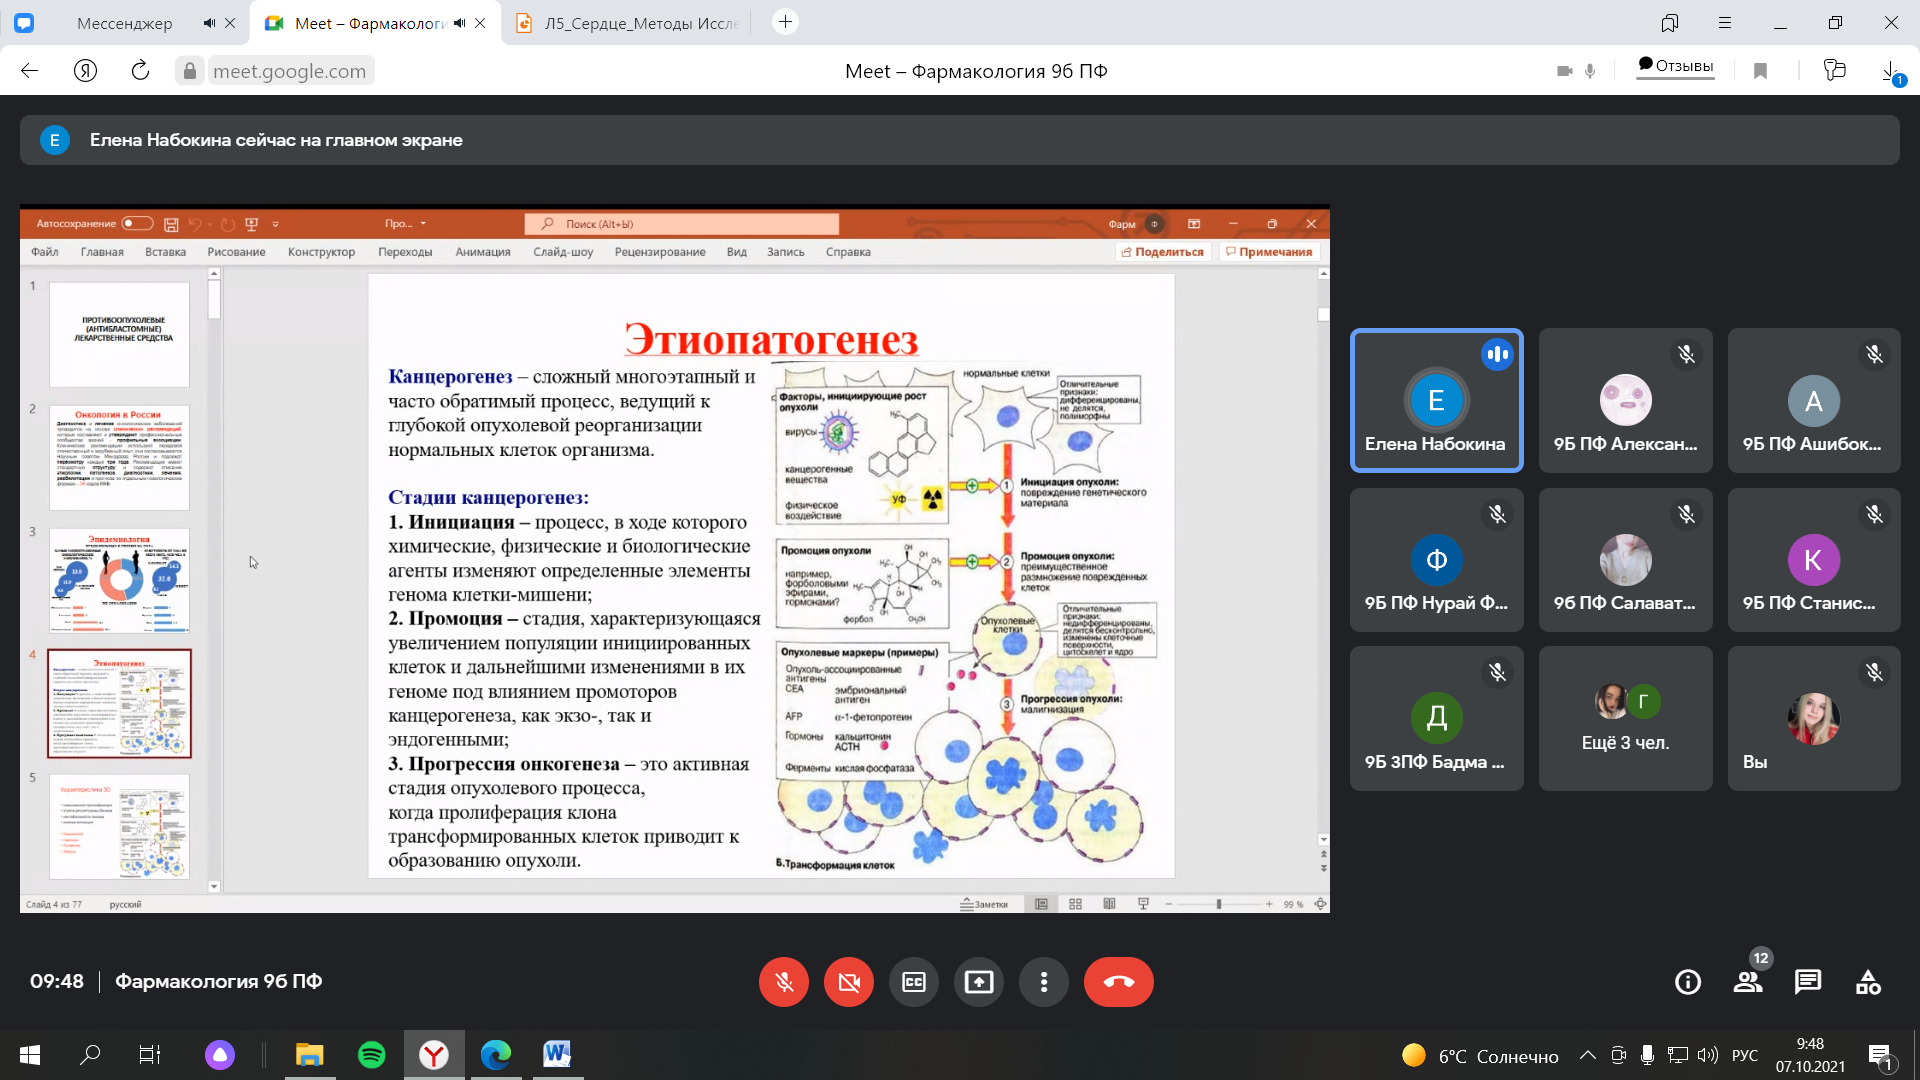Screen dimensions: 1920x1080
Task: Open a new browser tab
Action: click(x=786, y=22)
